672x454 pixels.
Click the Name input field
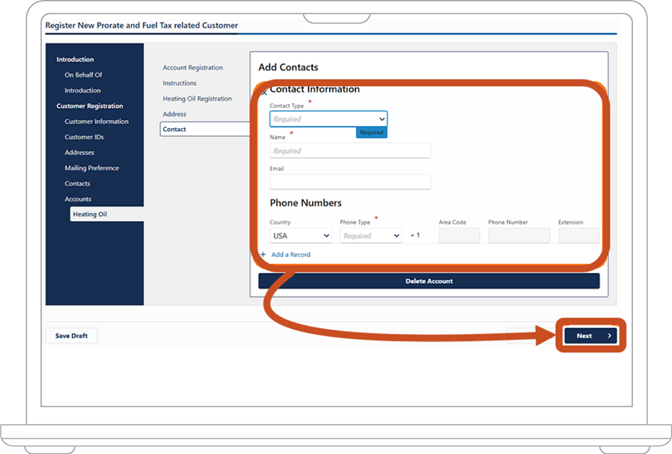[x=350, y=151]
